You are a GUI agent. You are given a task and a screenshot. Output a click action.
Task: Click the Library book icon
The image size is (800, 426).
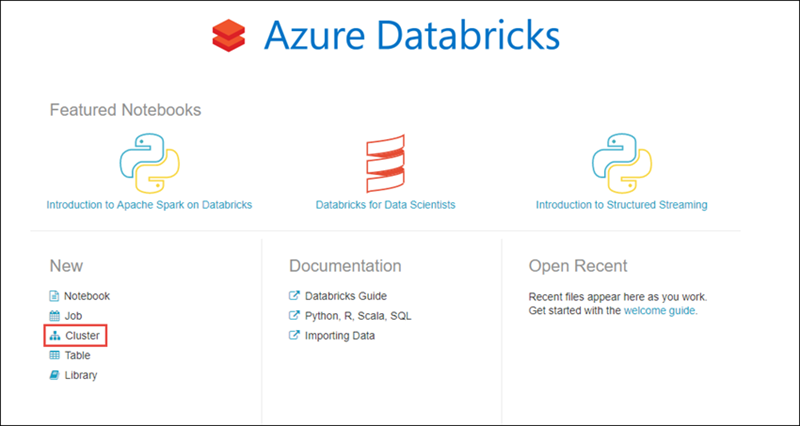tap(54, 375)
